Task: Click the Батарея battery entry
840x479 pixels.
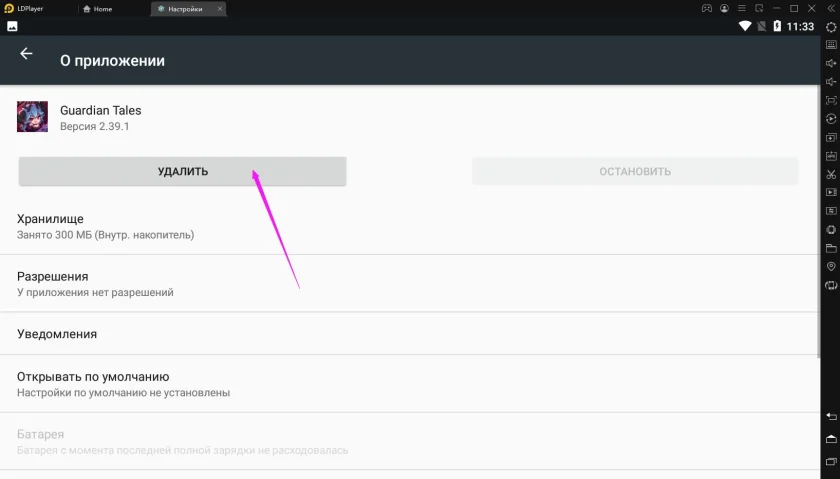Action: (410, 441)
